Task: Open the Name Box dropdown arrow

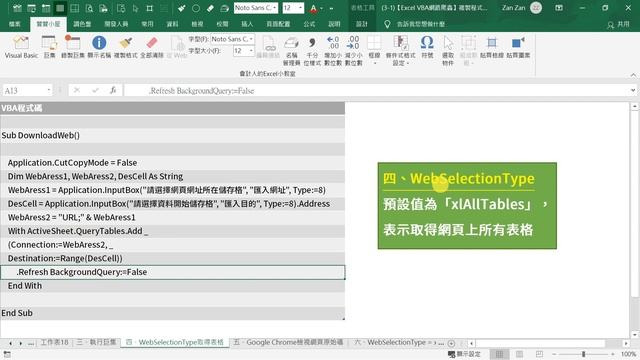Action: (x=49, y=90)
